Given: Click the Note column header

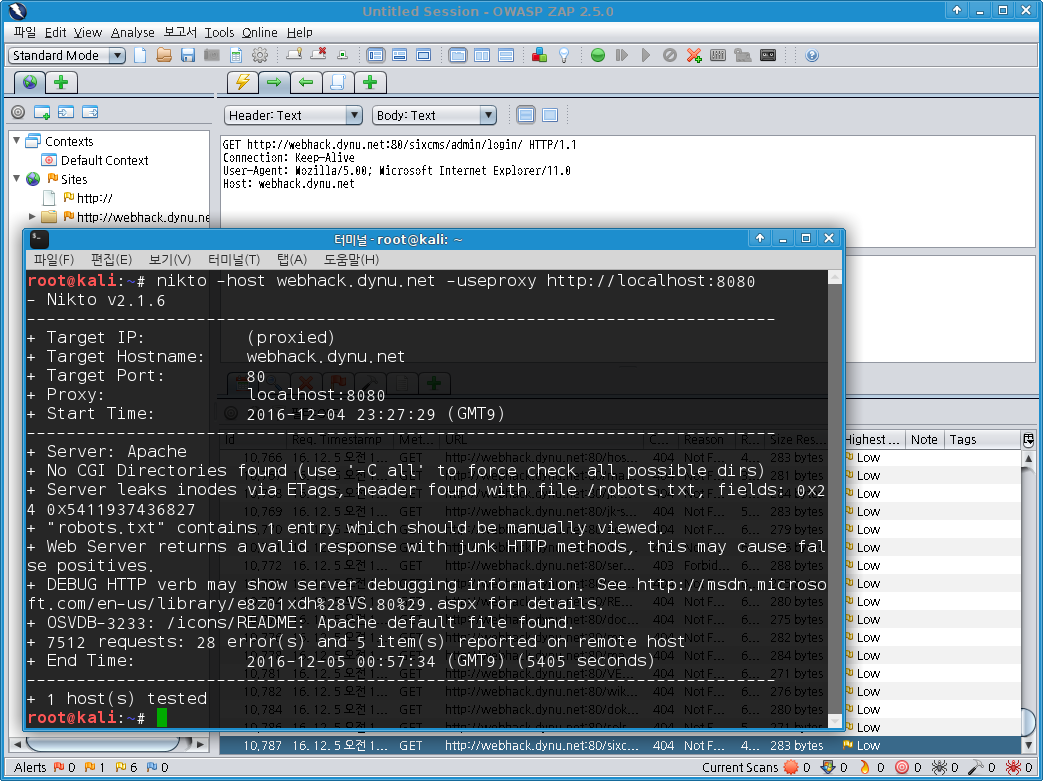Looking at the screenshot, I should click(924, 440).
